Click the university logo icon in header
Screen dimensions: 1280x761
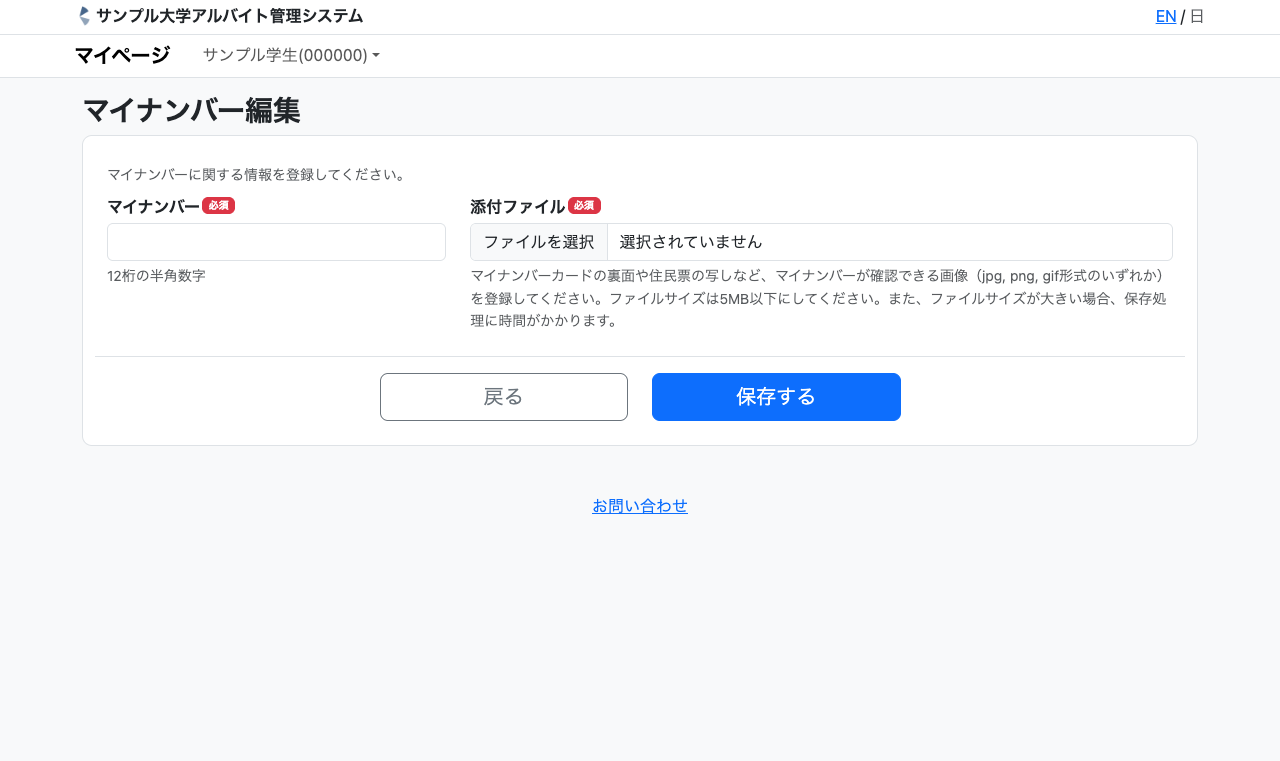click(84, 16)
